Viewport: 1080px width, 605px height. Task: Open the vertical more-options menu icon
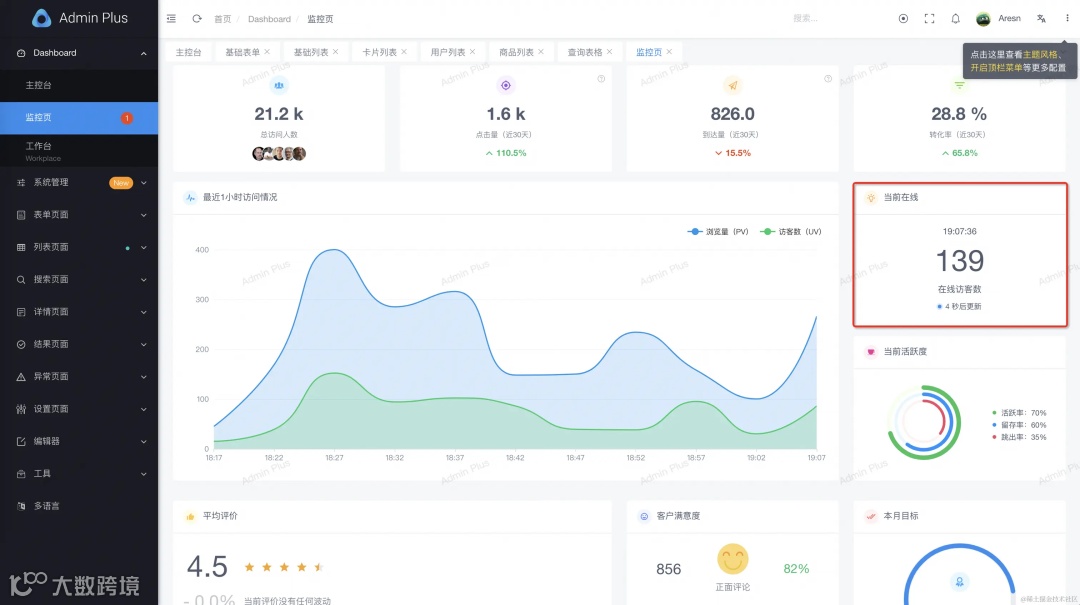1067,19
